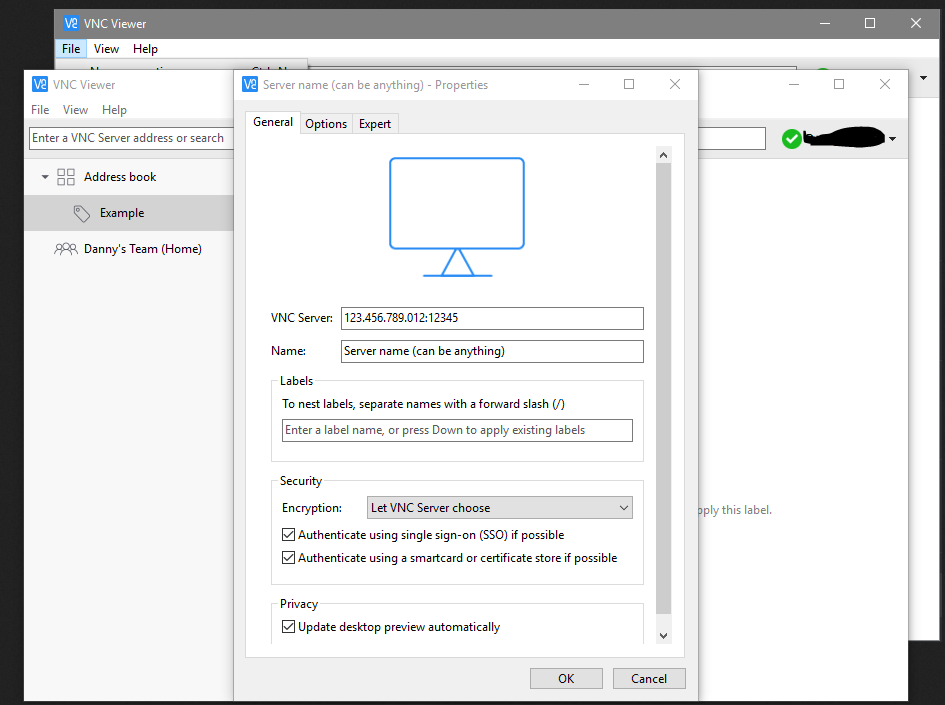Minimize the back VNC Viewer window
945x705 pixels.
click(x=825, y=24)
